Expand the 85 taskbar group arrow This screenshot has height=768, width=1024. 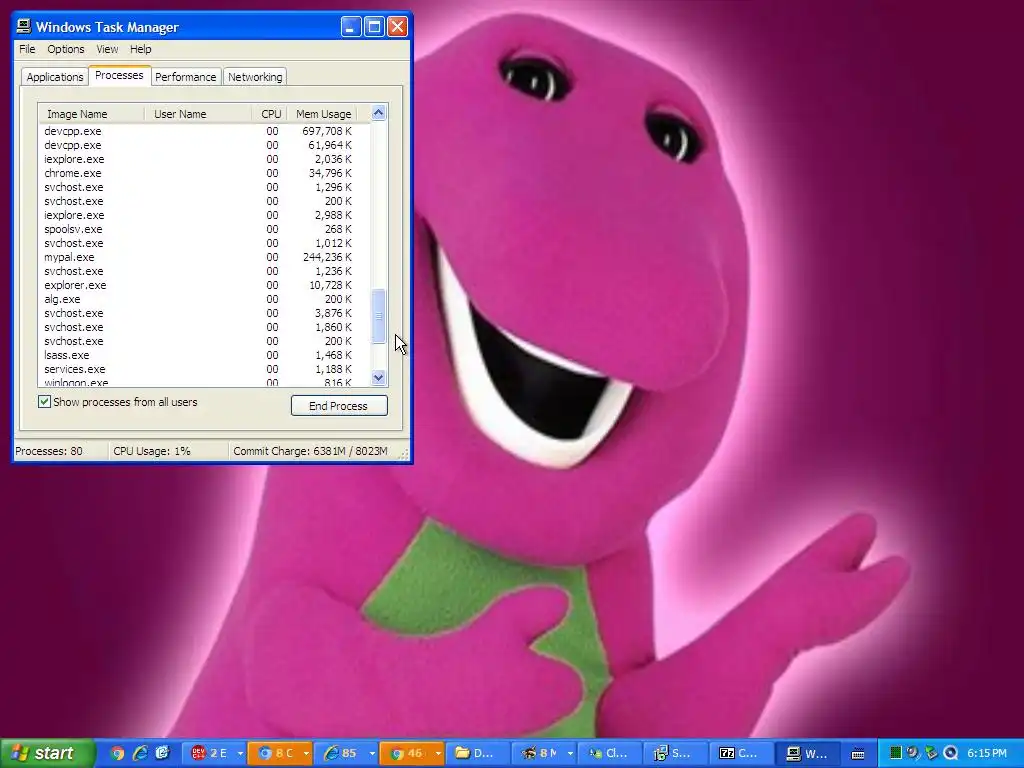coord(372,754)
